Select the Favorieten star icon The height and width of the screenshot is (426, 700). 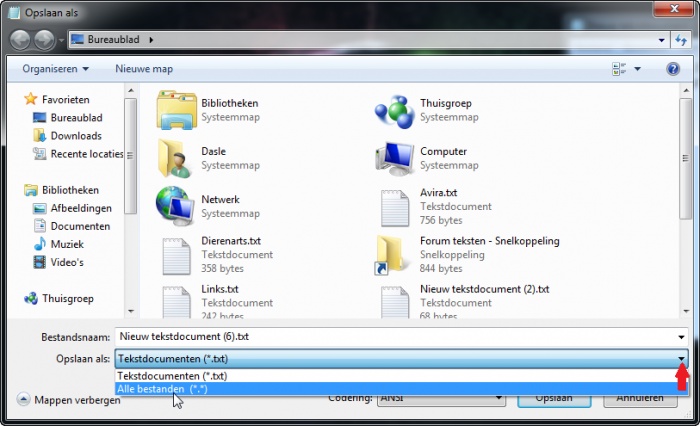30,99
